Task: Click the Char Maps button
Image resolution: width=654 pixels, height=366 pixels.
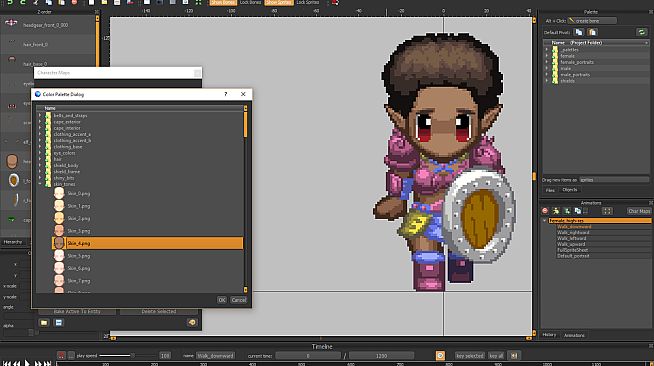Action: tap(639, 211)
